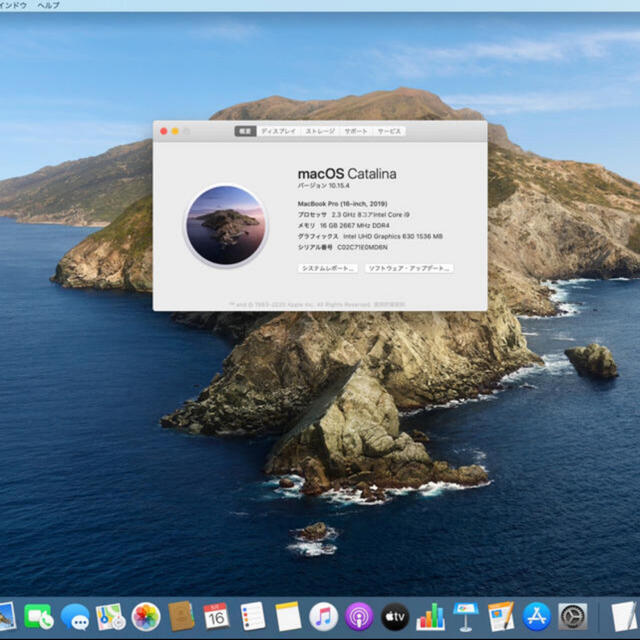The width and height of the screenshot is (640, 640).
Task: Click the シリアル番号 serial number line
Action: pyautogui.click(x=342, y=247)
